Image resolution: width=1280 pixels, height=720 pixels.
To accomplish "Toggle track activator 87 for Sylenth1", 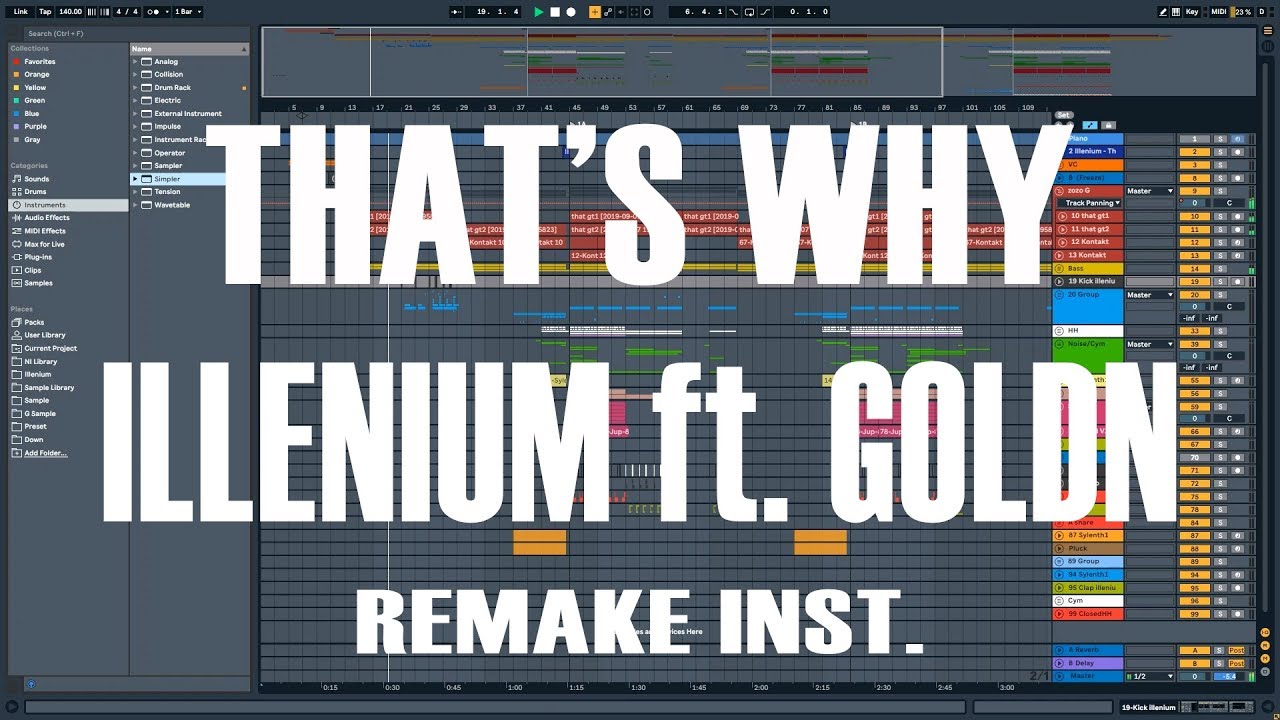I will coord(1194,535).
